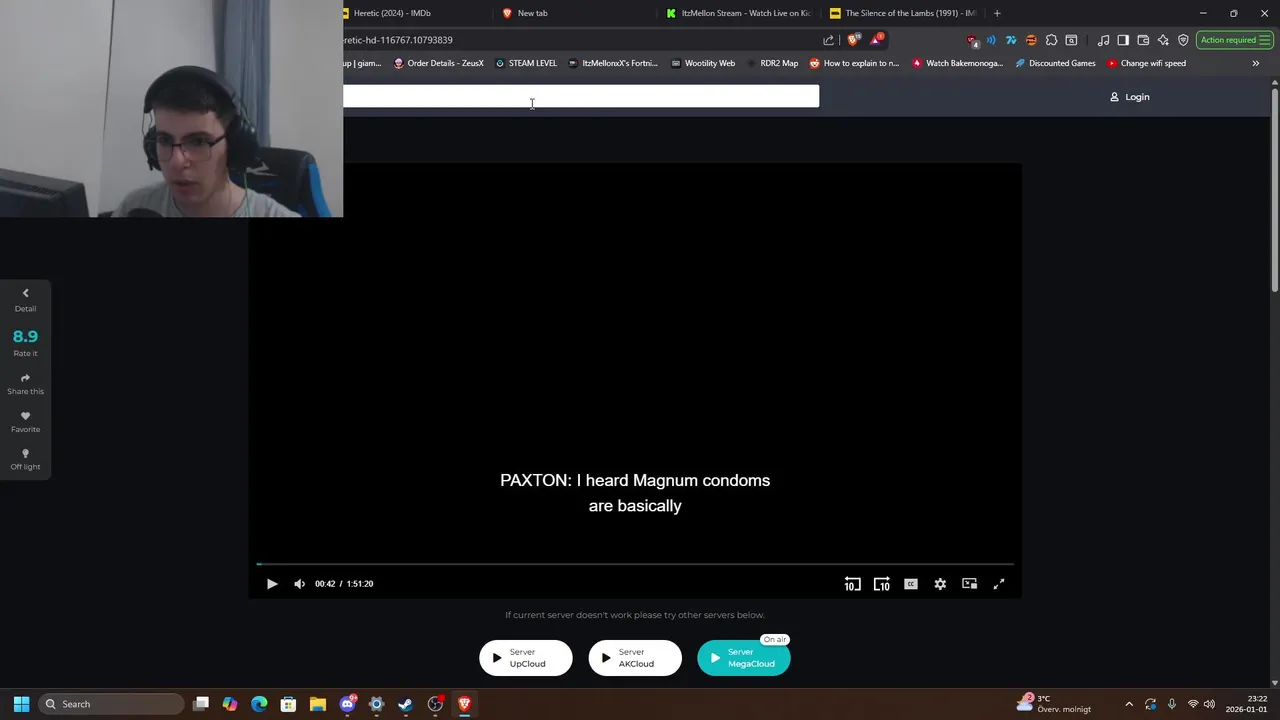Open ItzMellonxX's Fortni... bookmark
Viewport: 1280px width, 720px height.
point(613,63)
